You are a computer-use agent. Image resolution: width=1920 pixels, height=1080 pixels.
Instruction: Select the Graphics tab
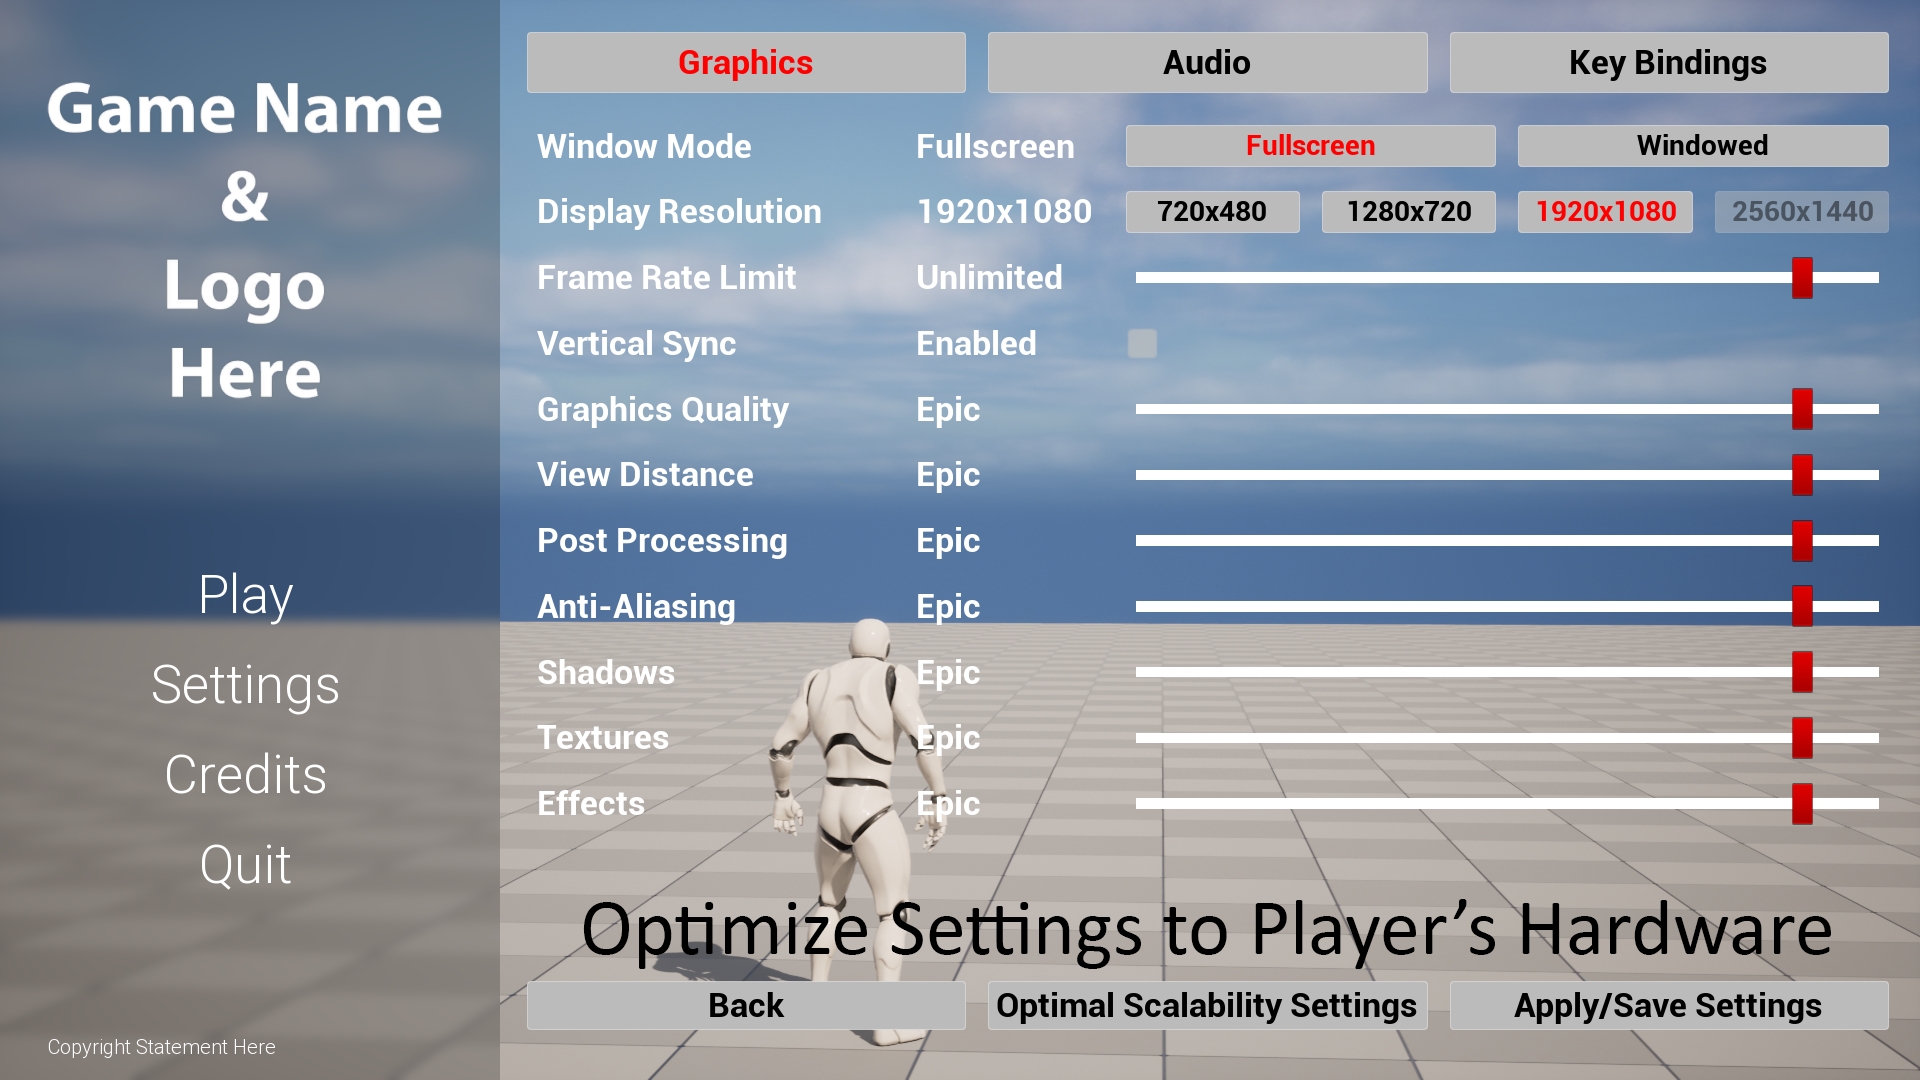tap(745, 62)
